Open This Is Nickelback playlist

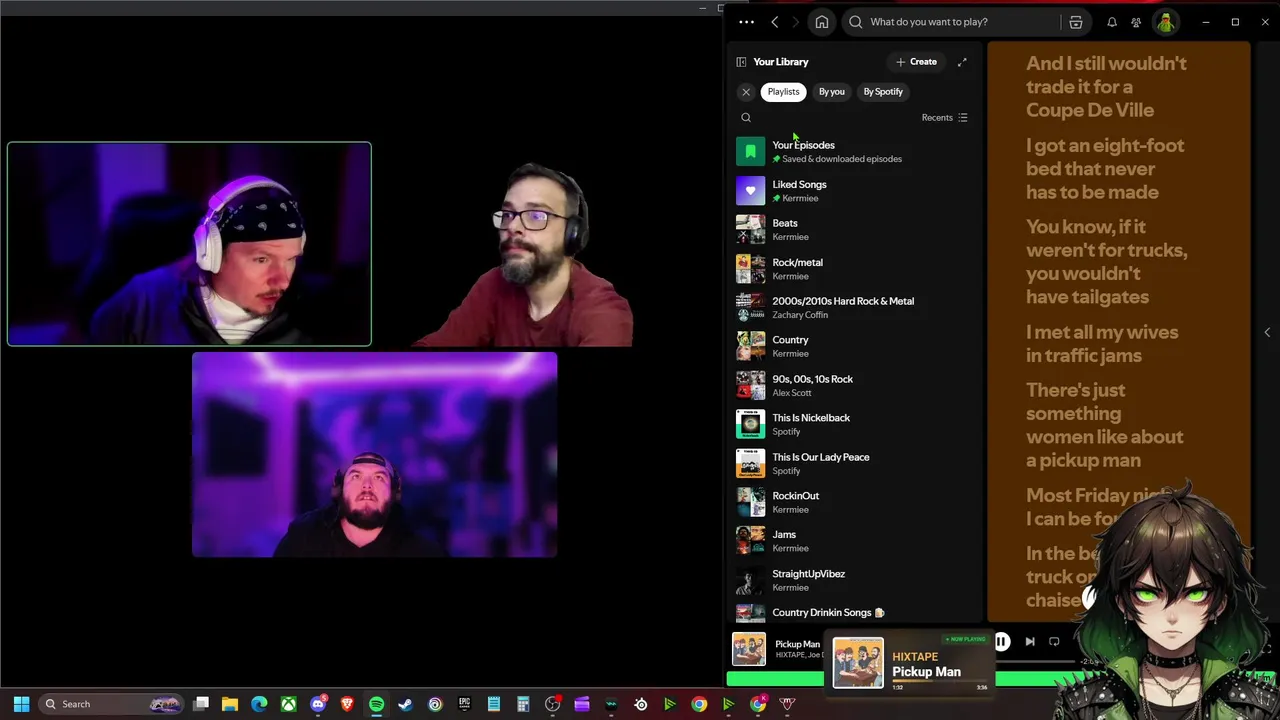[x=852, y=424]
